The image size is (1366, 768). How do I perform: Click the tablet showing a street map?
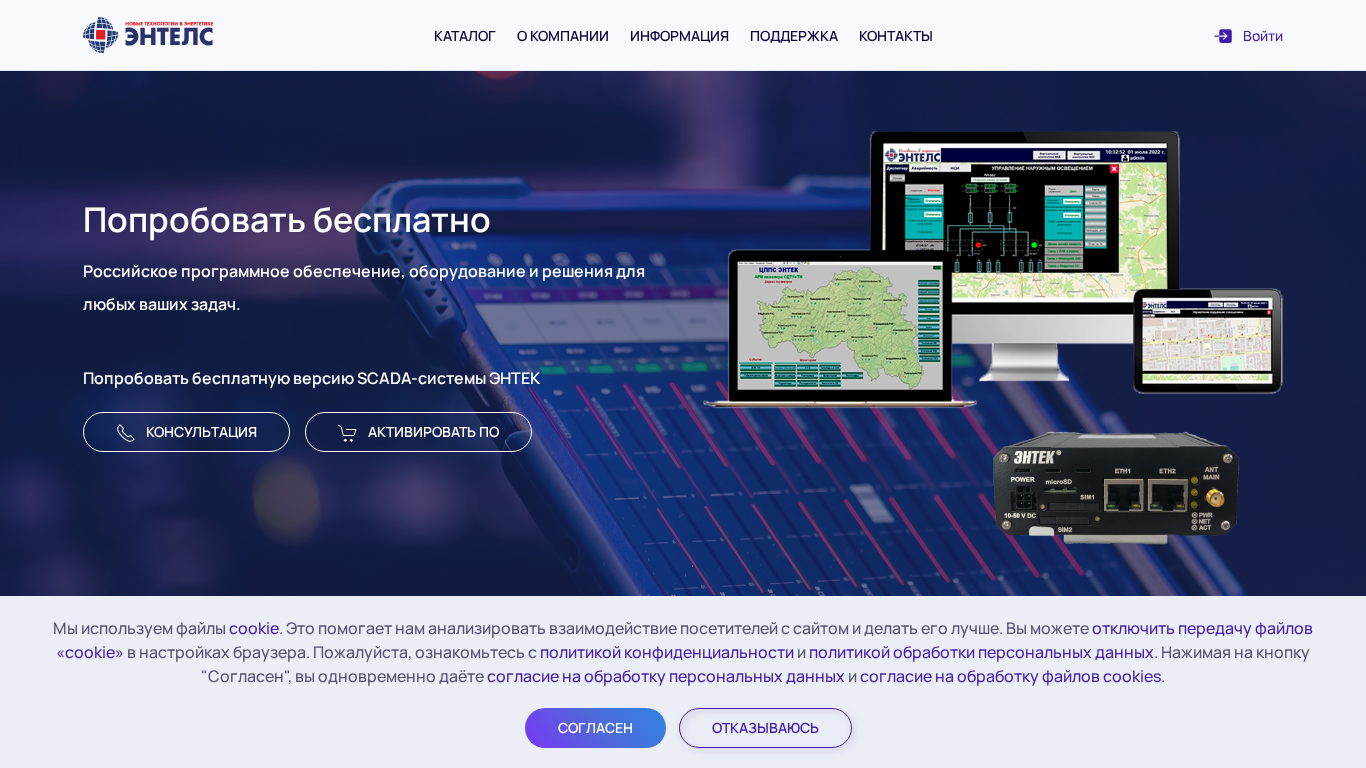pos(1208,341)
